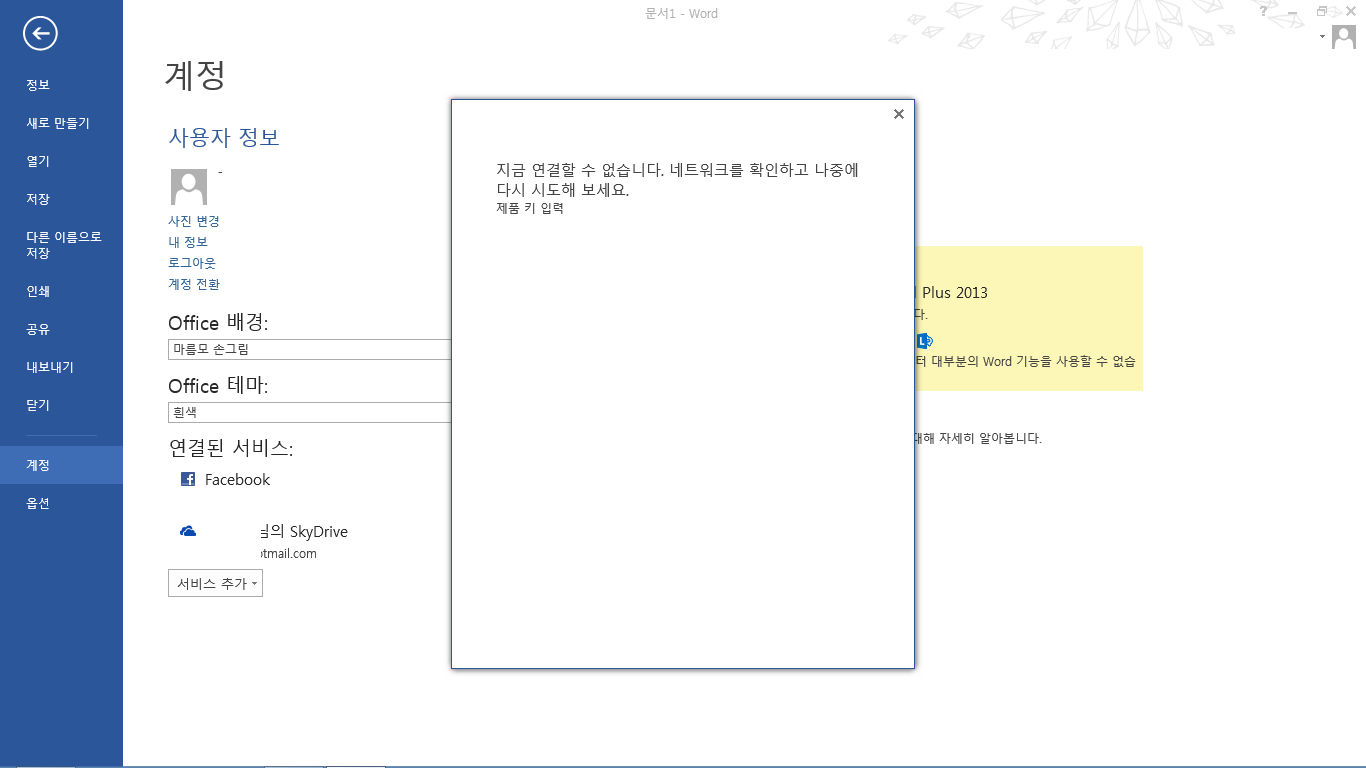This screenshot has height=768, width=1366.
Task: Click the 제품 키 입력 link in dialog
Action: tap(530, 208)
